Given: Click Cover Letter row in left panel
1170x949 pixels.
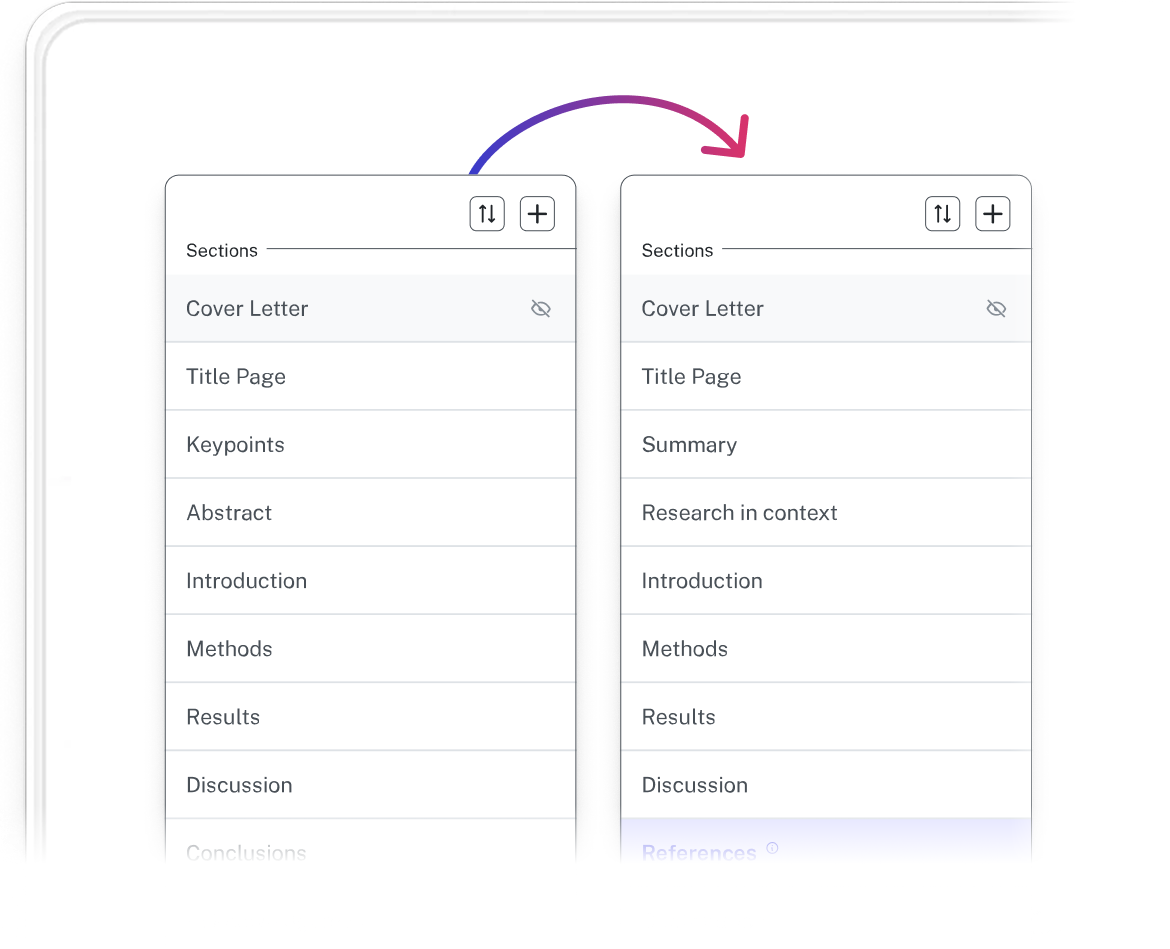Looking at the screenshot, I should (x=371, y=309).
